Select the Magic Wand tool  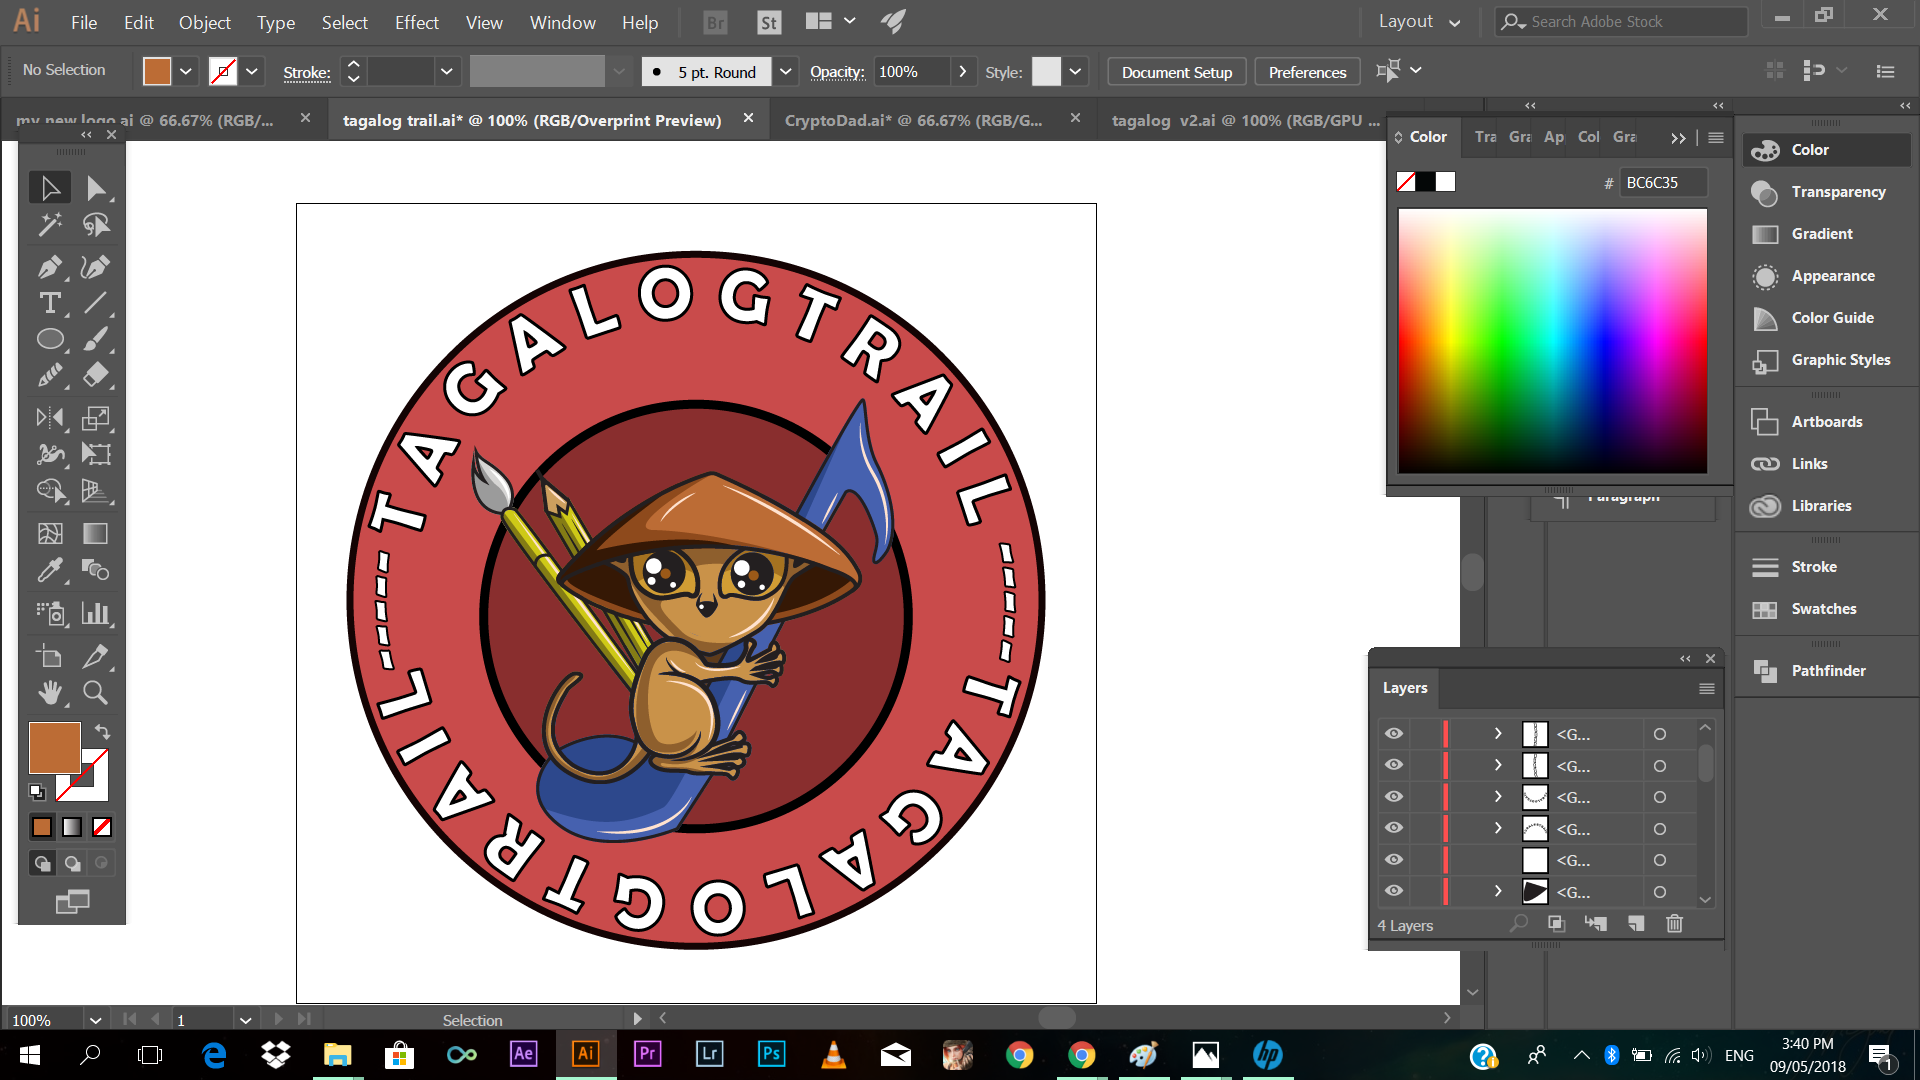click(49, 225)
